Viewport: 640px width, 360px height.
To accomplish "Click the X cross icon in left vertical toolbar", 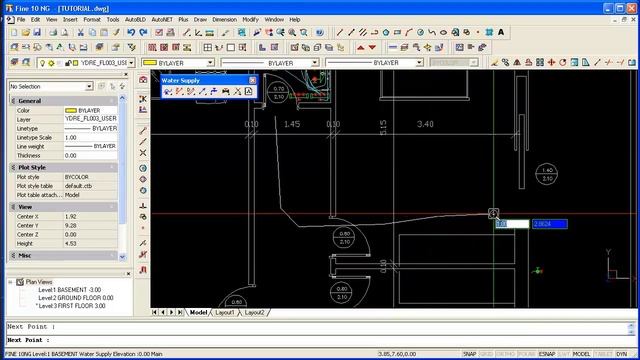I will 143,153.
